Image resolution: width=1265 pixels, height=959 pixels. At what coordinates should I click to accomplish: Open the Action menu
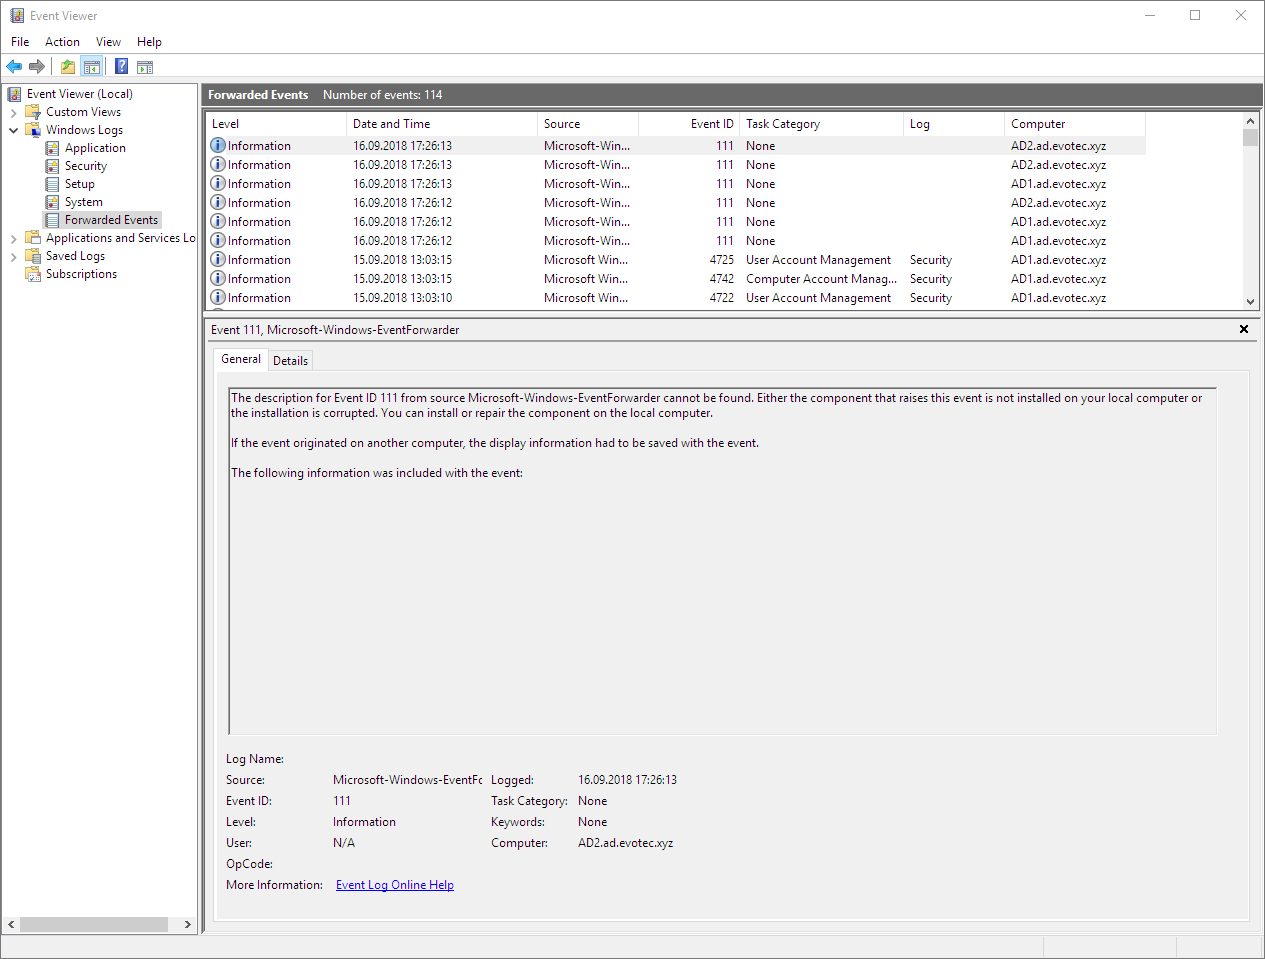62,42
